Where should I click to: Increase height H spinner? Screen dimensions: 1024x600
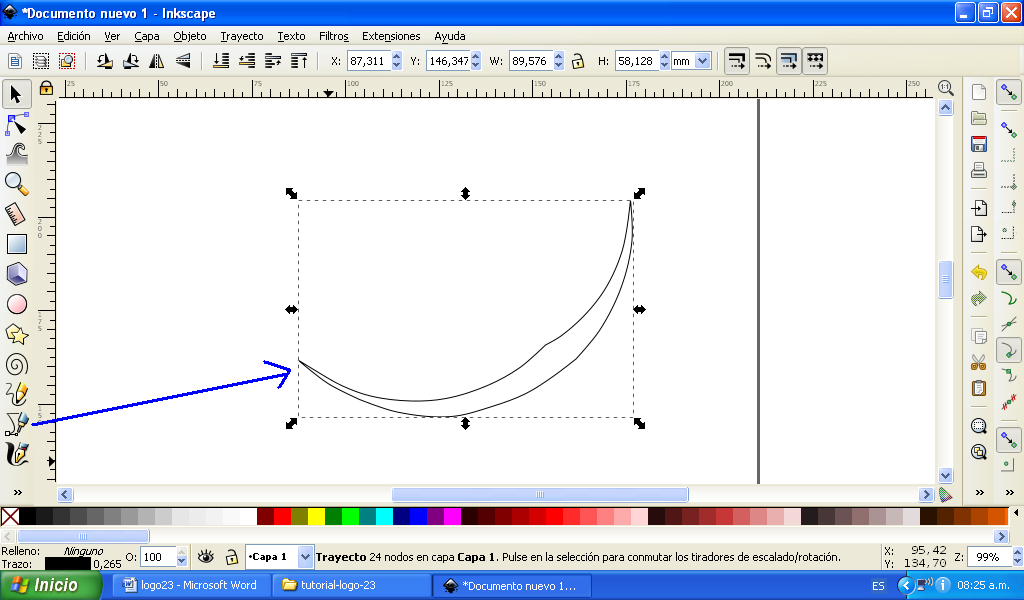click(664, 57)
